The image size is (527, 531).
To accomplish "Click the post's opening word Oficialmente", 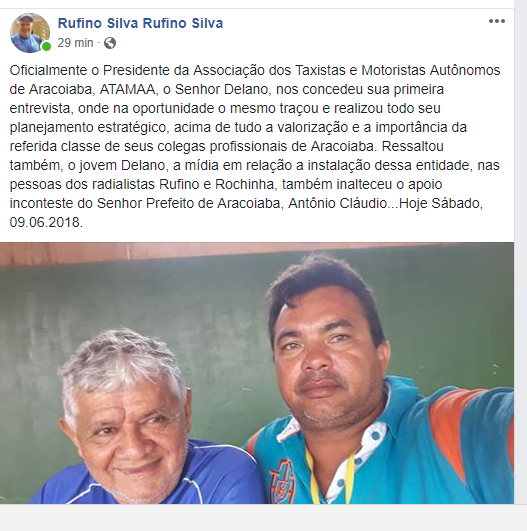I will point(48,70).
